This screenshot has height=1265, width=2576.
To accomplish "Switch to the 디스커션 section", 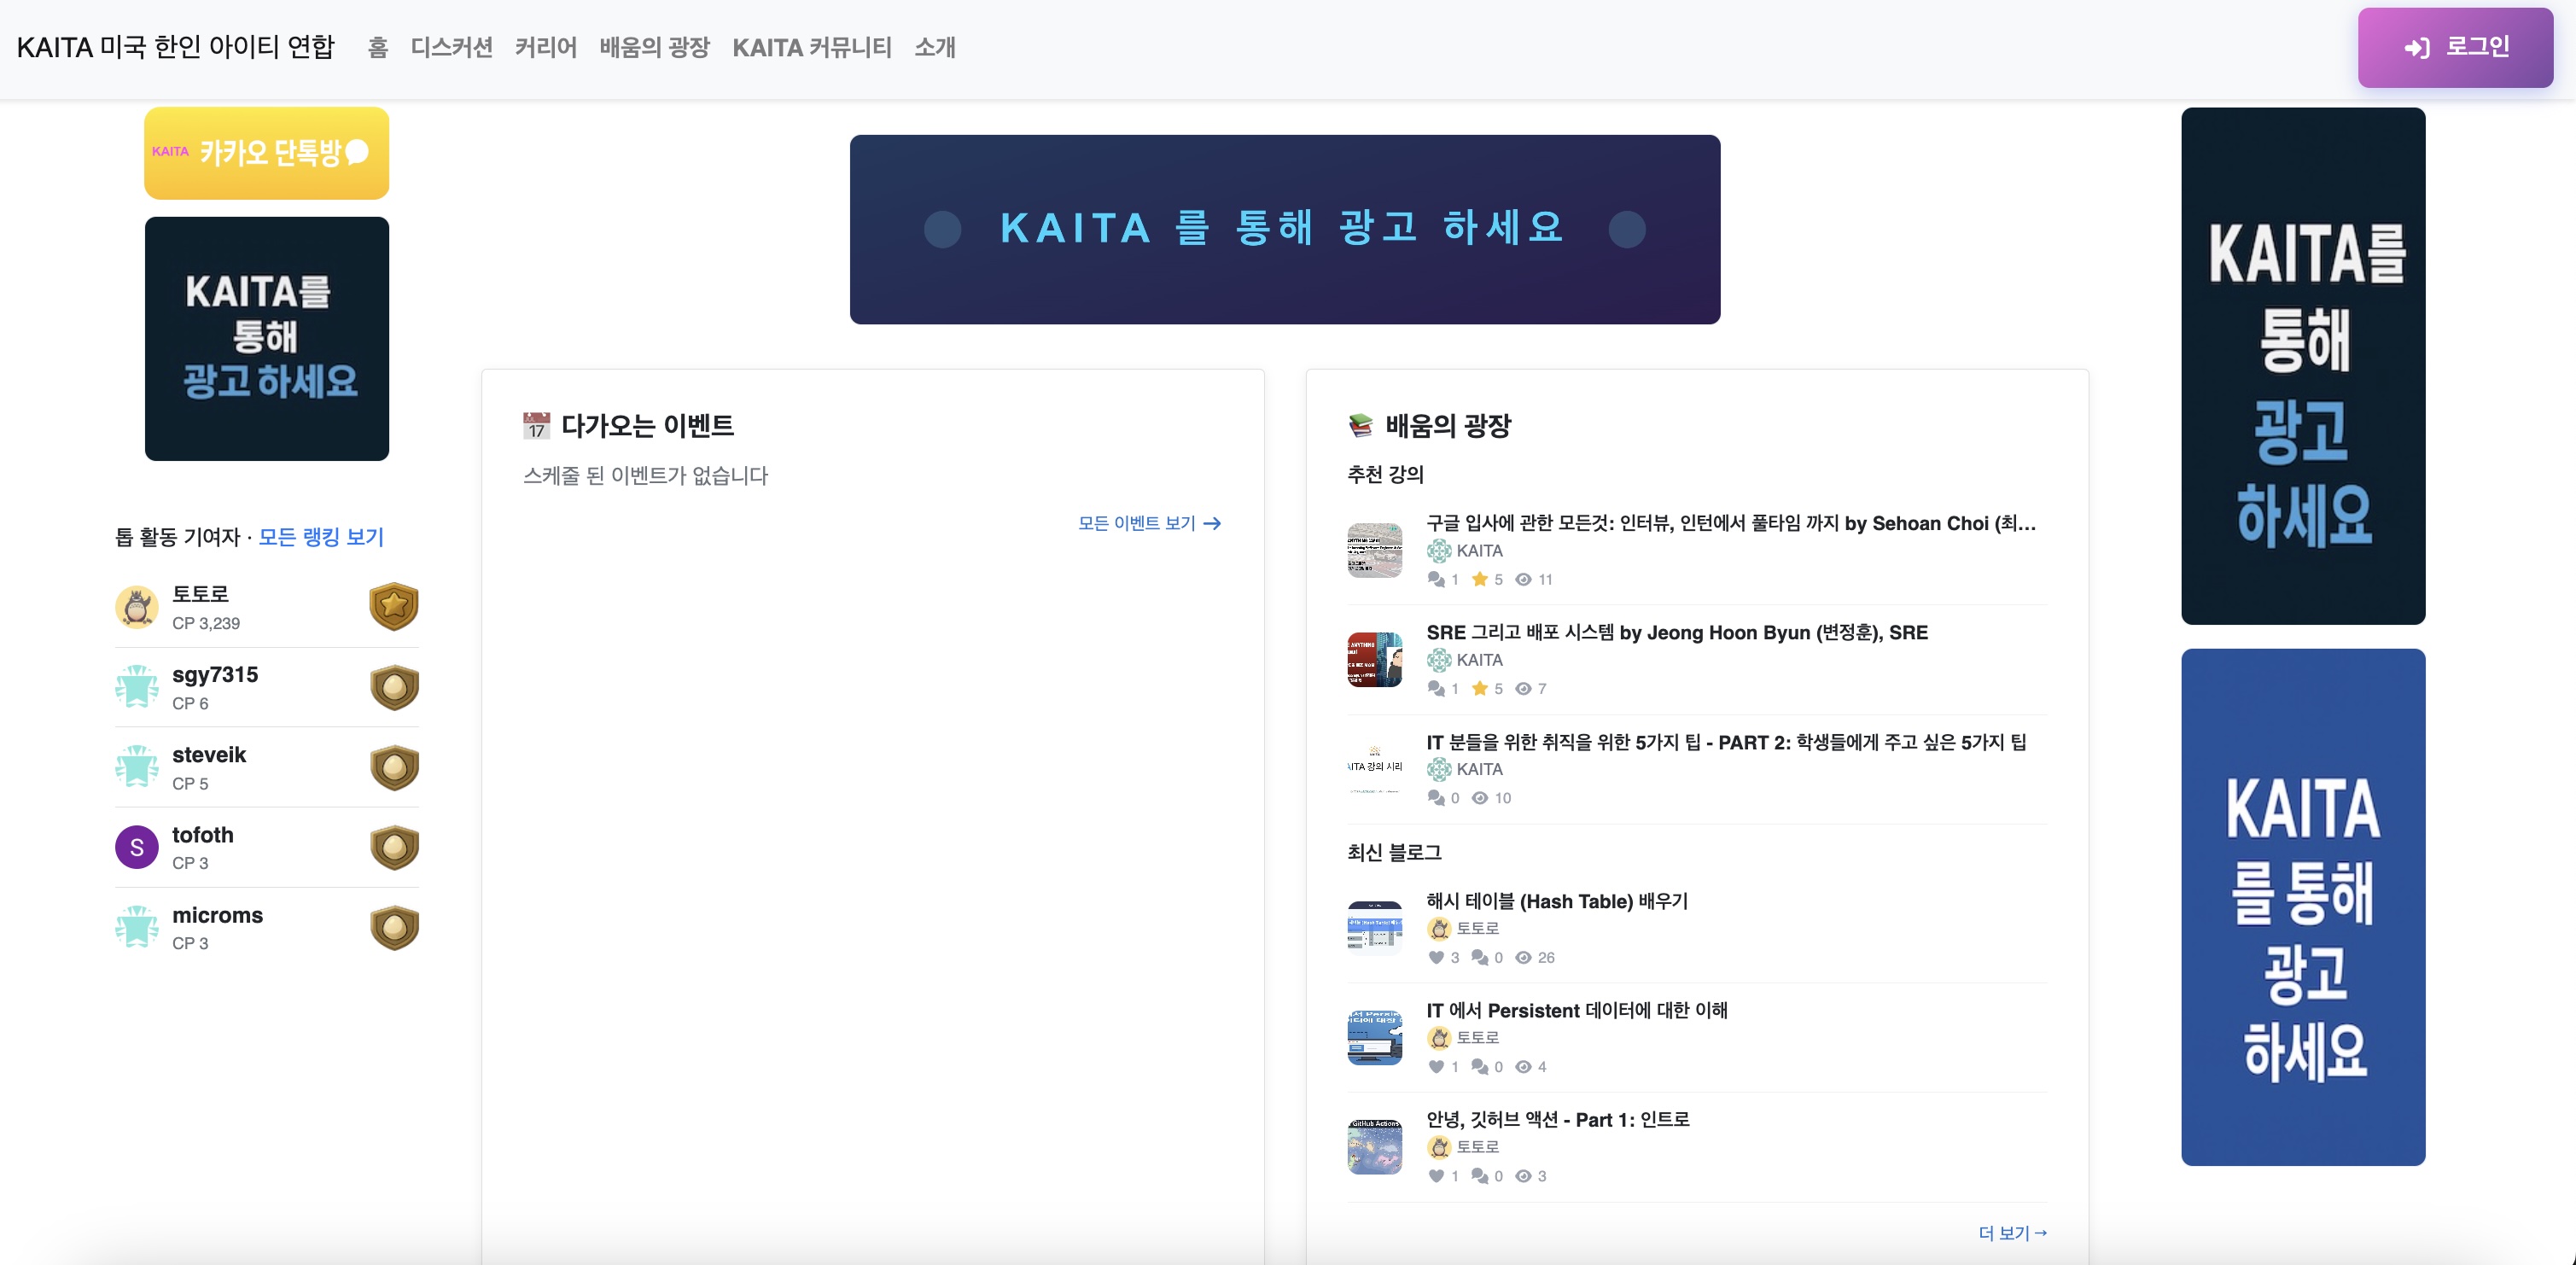I will pyautogui.click(x=451, y=48).
